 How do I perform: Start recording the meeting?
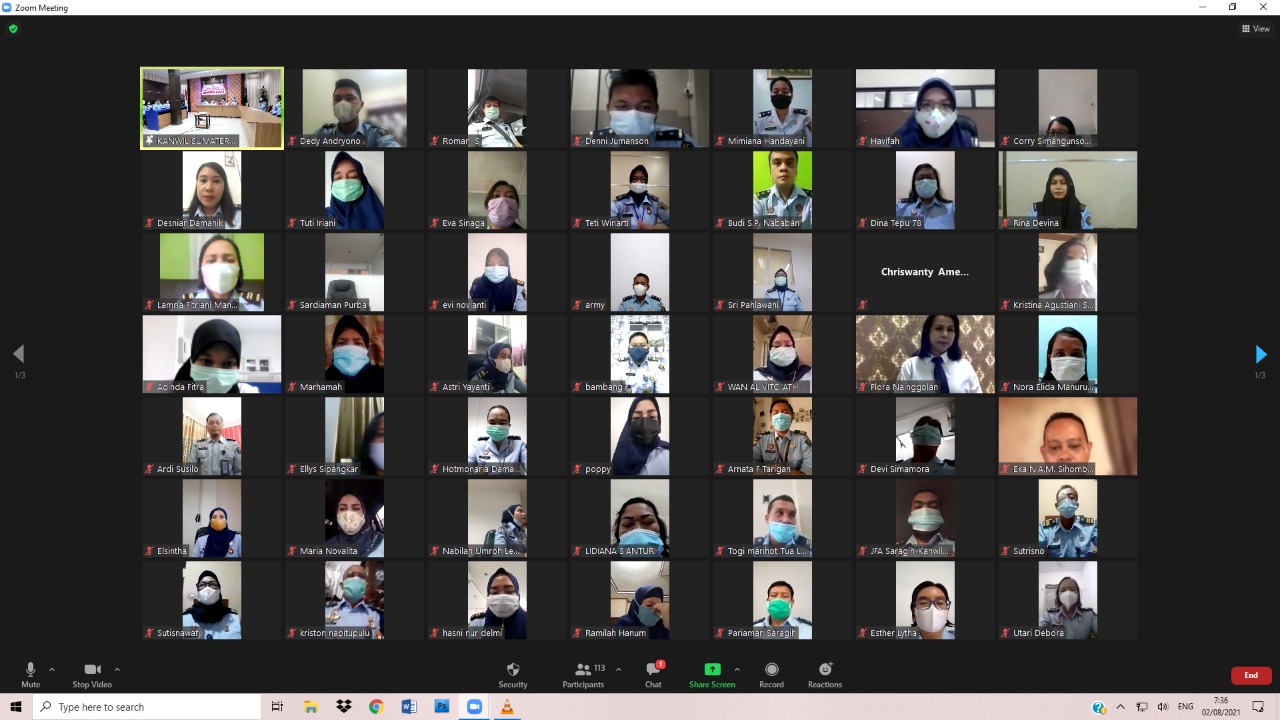[771, 673]
